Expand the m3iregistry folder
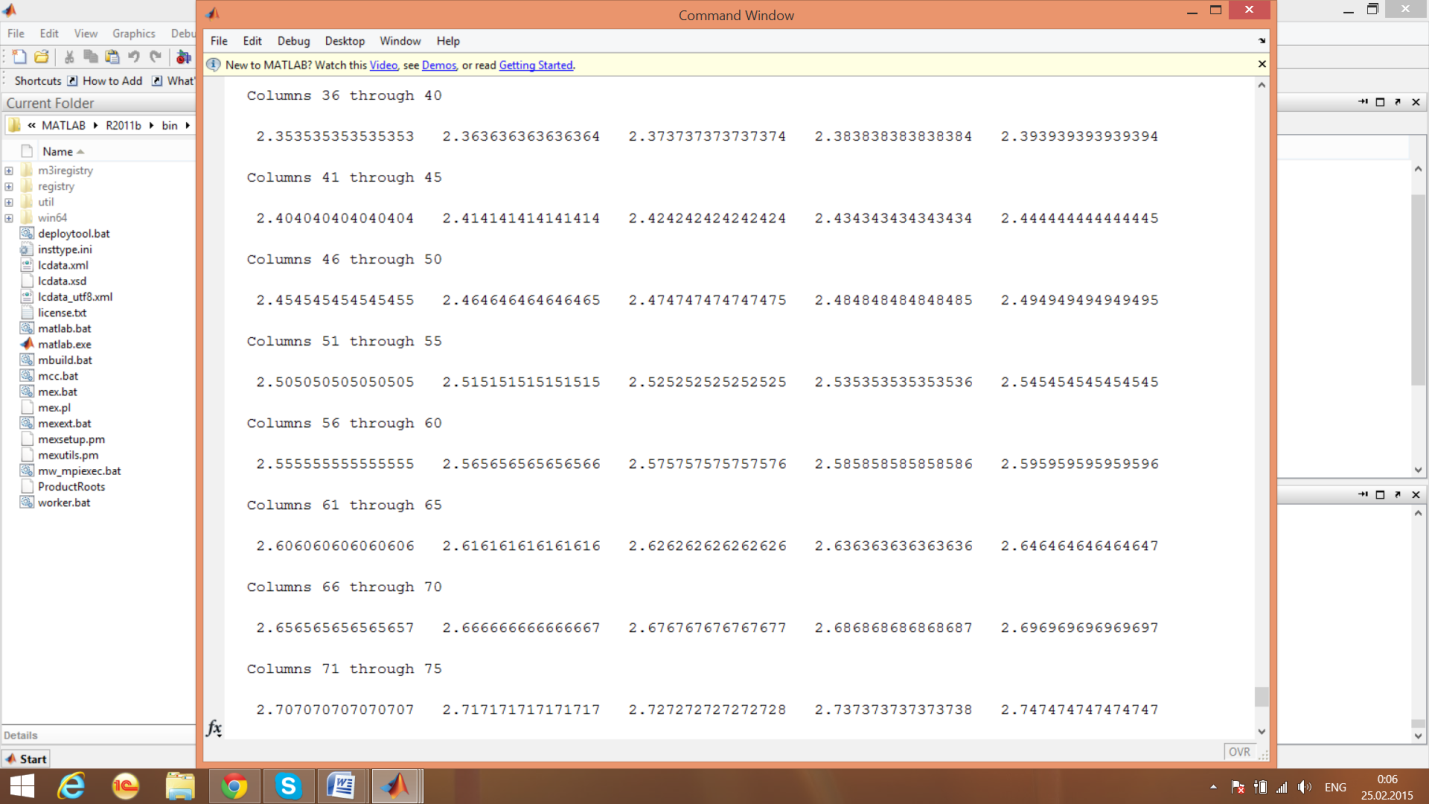Viewport: 1429px width, 804px height. [9, 171]
